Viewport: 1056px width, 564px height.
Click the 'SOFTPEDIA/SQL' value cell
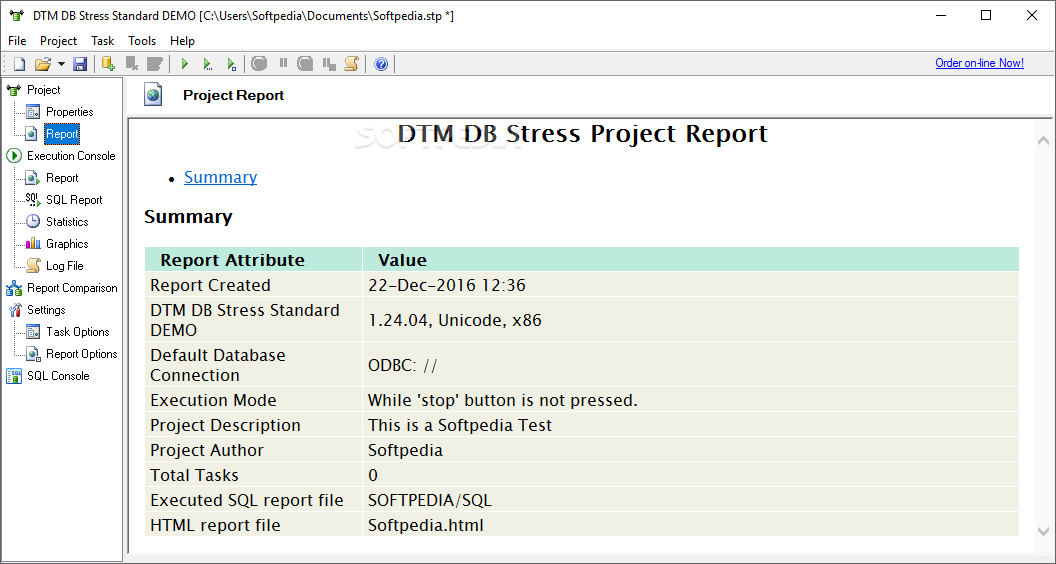click(x=691, y=500)
